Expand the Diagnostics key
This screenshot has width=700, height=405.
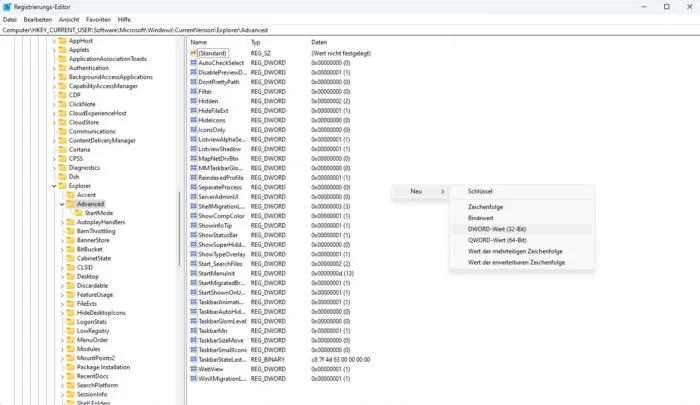point(54,168)
